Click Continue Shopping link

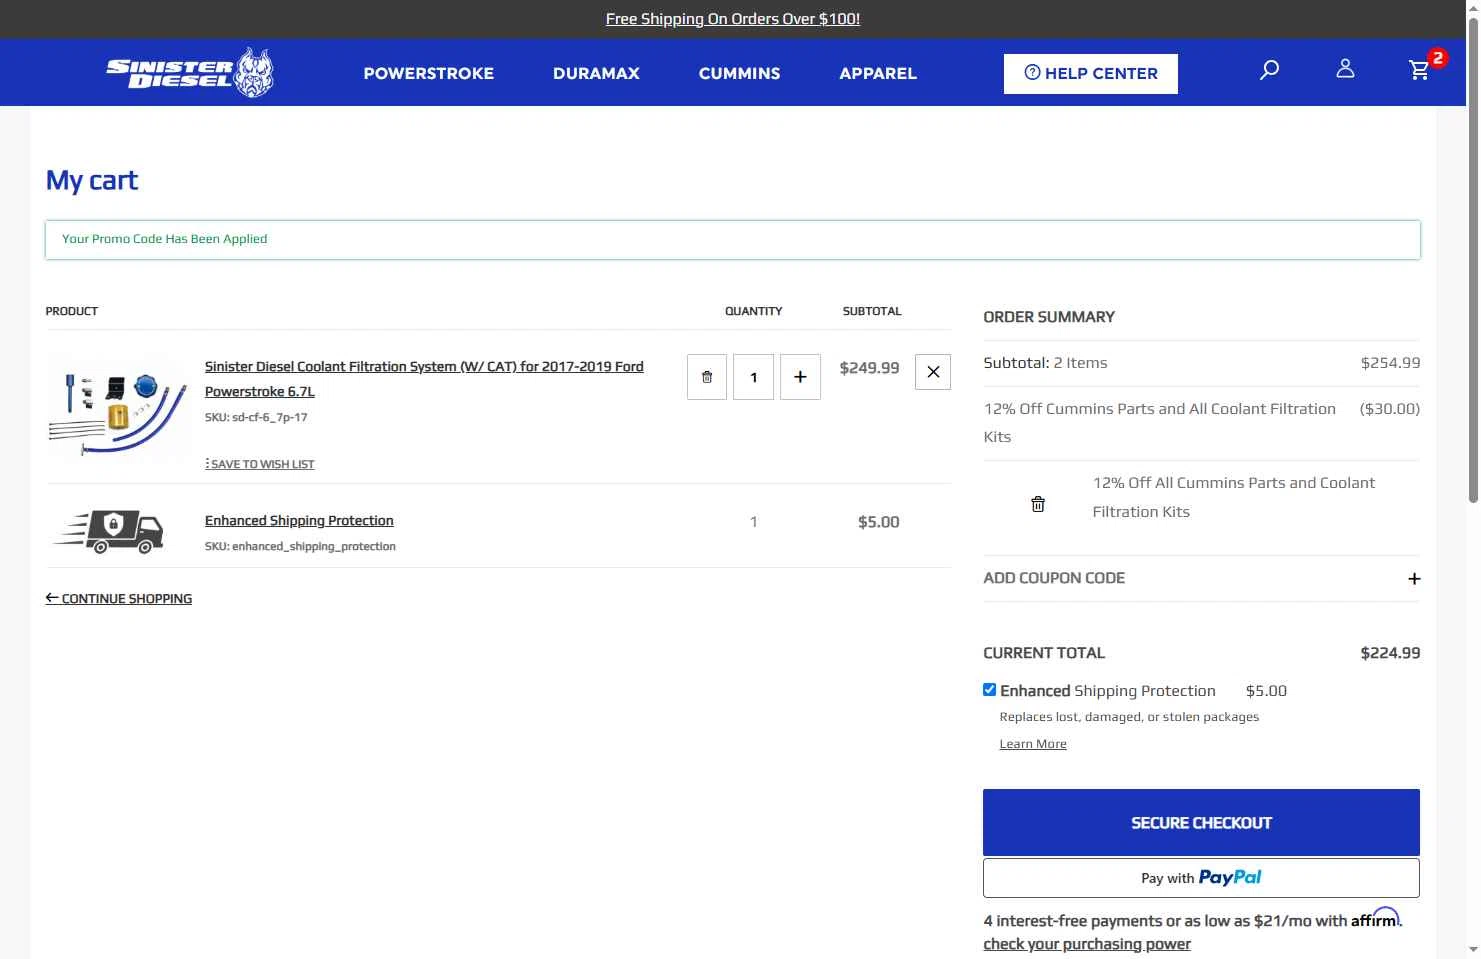click(x=119, y=599)
